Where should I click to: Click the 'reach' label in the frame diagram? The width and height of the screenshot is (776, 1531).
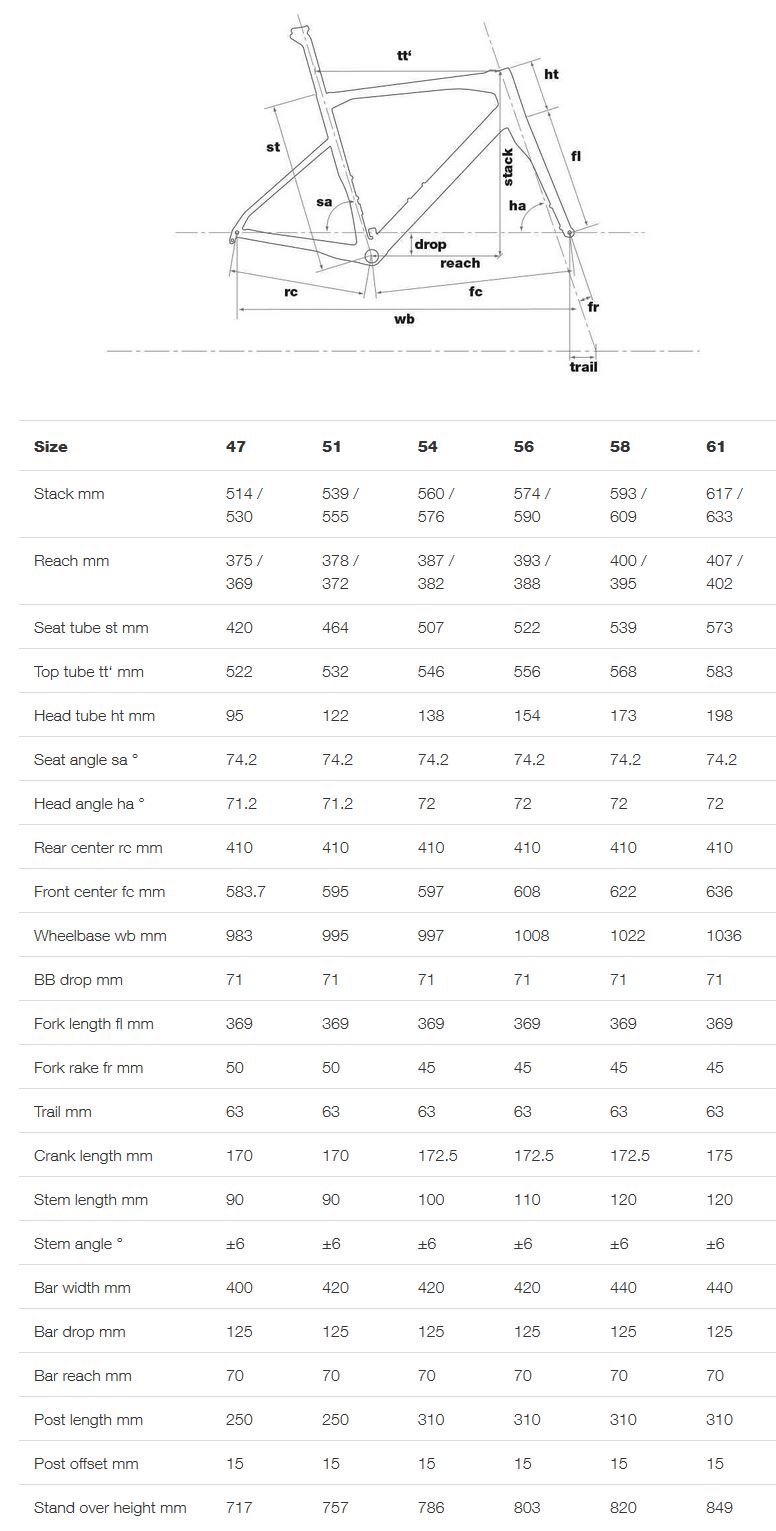(x=460, y=263)
